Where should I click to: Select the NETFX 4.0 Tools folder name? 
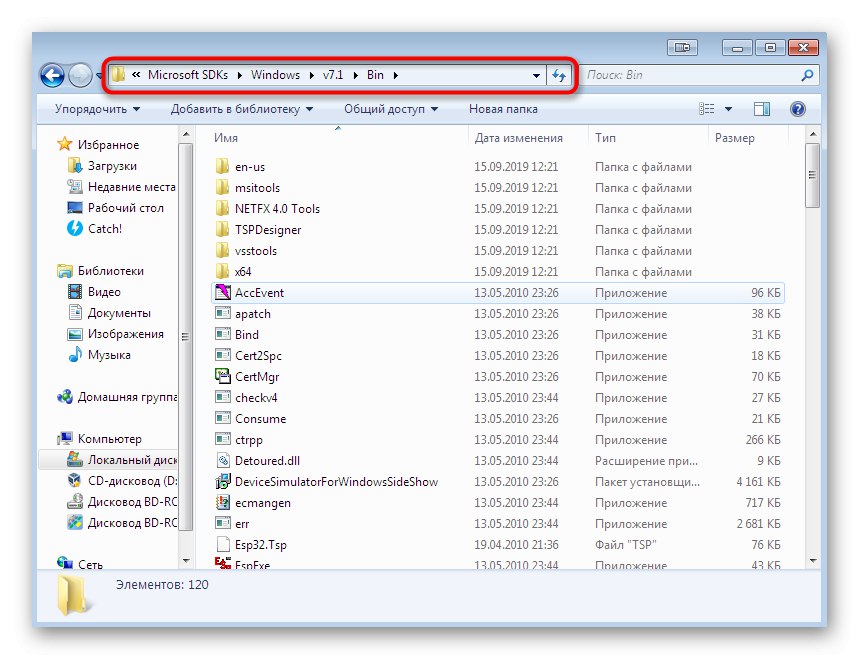pyautogui.click(x=277, y=209)
